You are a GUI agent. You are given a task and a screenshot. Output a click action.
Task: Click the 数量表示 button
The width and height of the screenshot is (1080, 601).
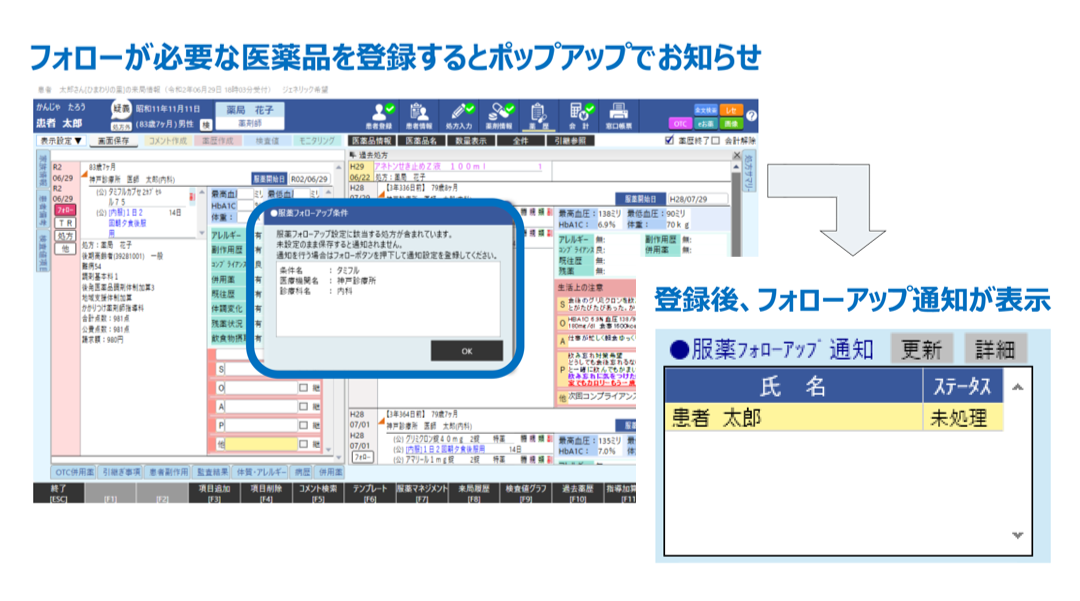(x=470, y=140)
